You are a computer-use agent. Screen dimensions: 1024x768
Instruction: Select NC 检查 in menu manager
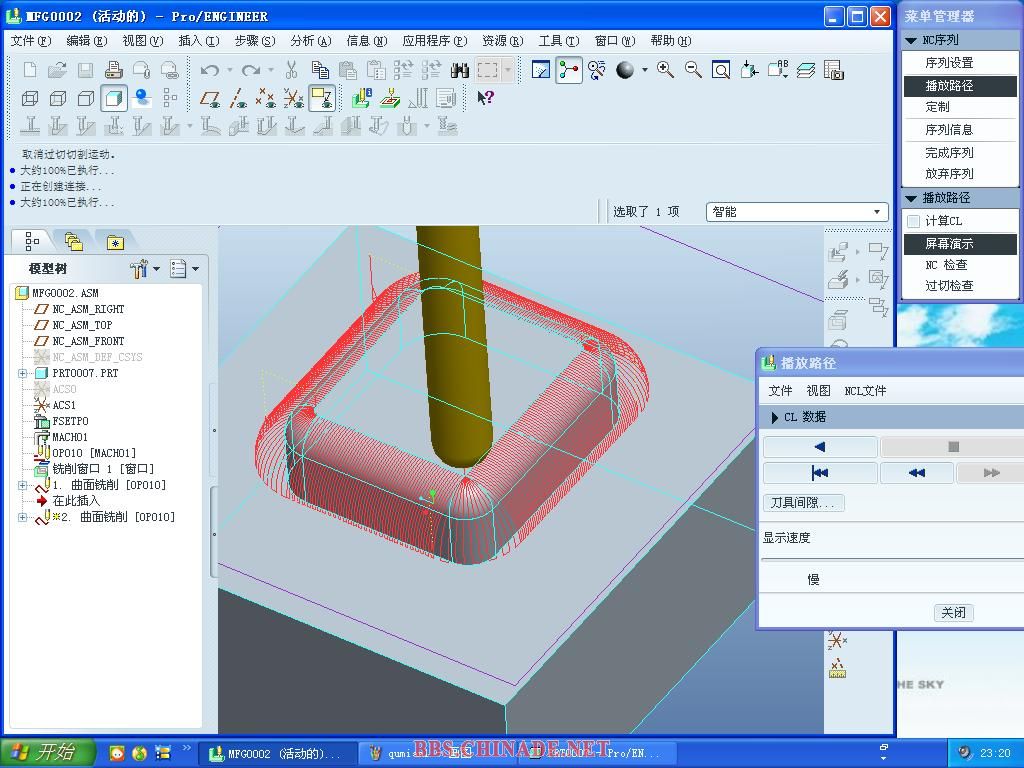point(945,265)
